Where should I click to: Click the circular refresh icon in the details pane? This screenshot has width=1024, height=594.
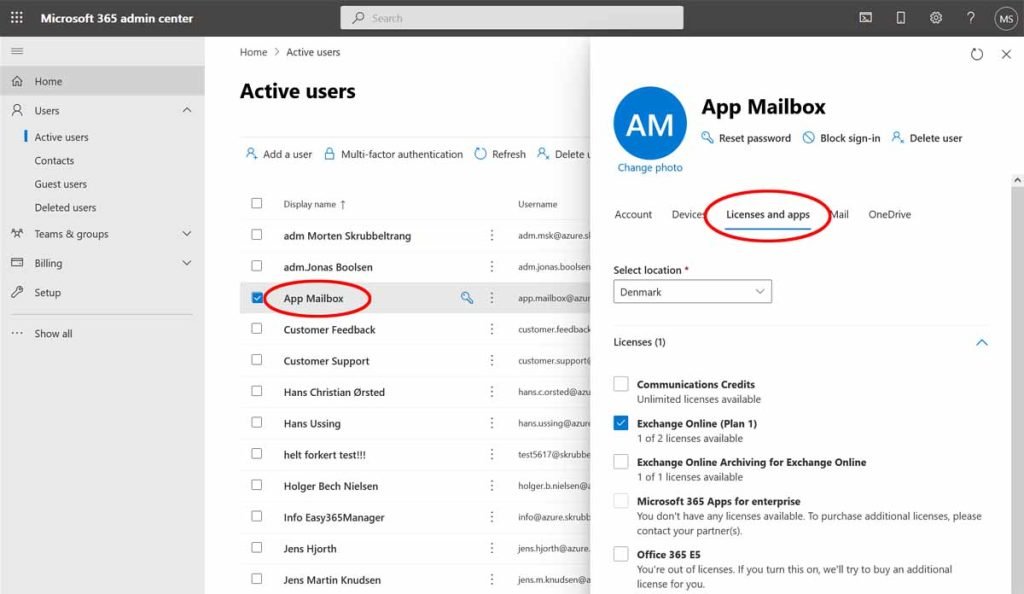(x=977, y=55)
